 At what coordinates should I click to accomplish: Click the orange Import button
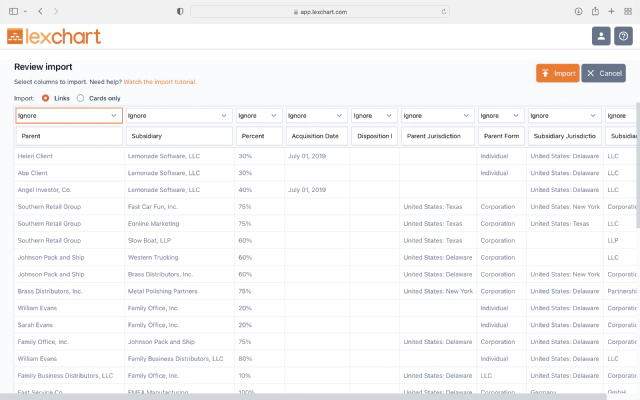tap(558, 73)
